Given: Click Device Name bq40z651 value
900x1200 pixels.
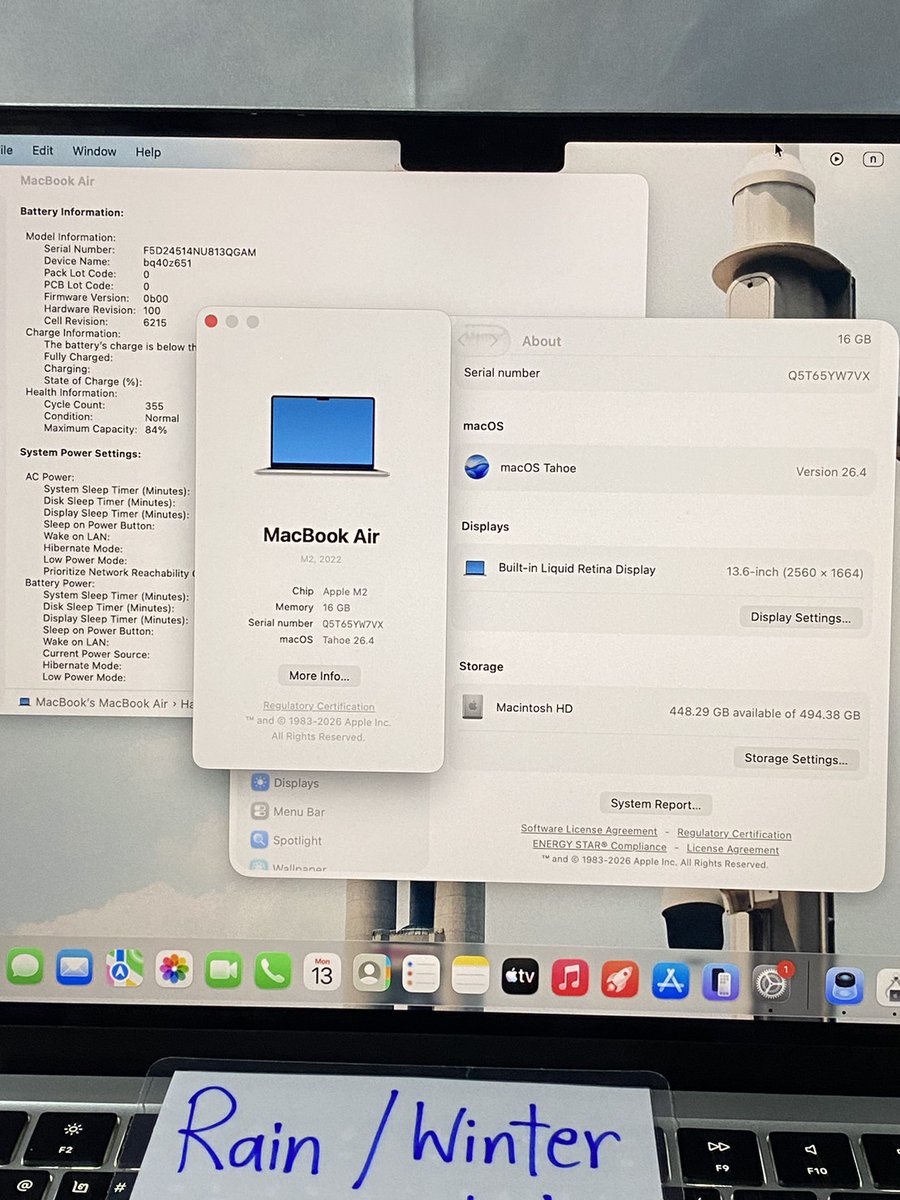Looking at the screenshot, I should pos(167,263).
